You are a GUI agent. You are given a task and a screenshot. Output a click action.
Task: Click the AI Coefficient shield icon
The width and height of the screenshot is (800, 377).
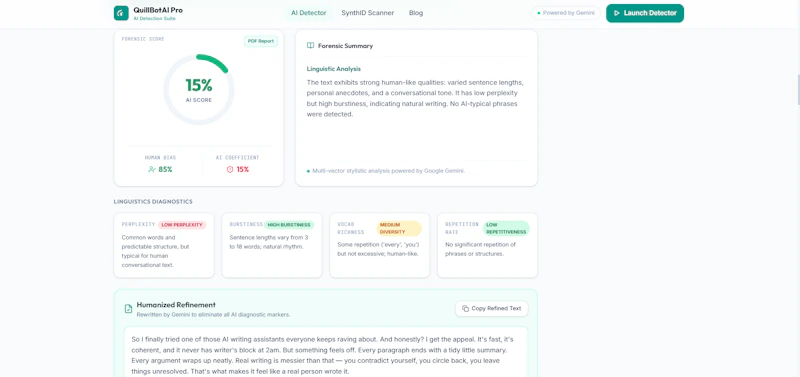point(230,169)
